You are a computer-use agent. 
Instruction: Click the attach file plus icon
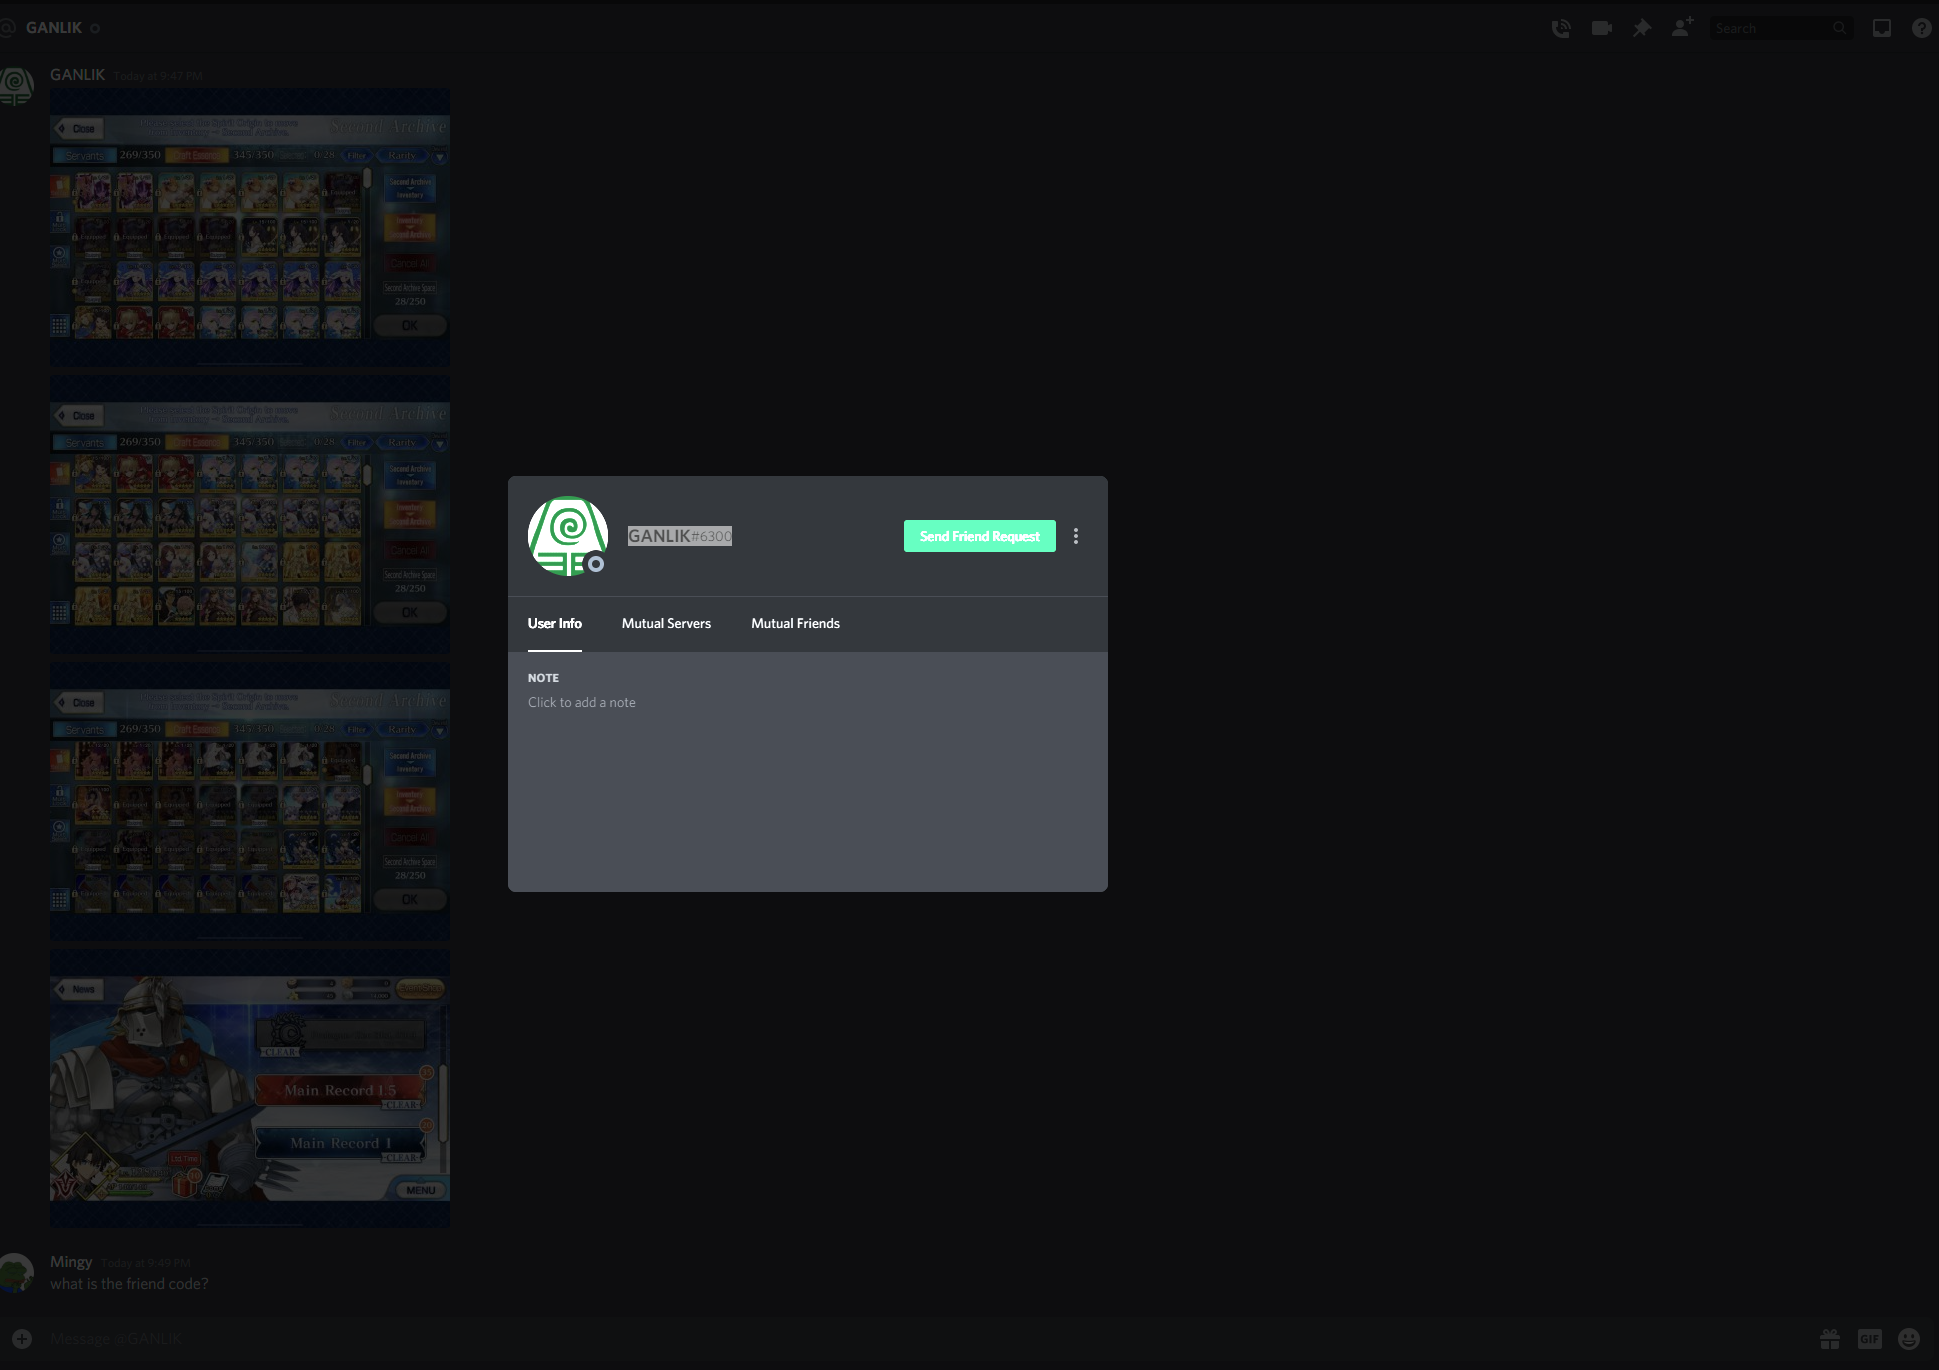point(22,1339)
